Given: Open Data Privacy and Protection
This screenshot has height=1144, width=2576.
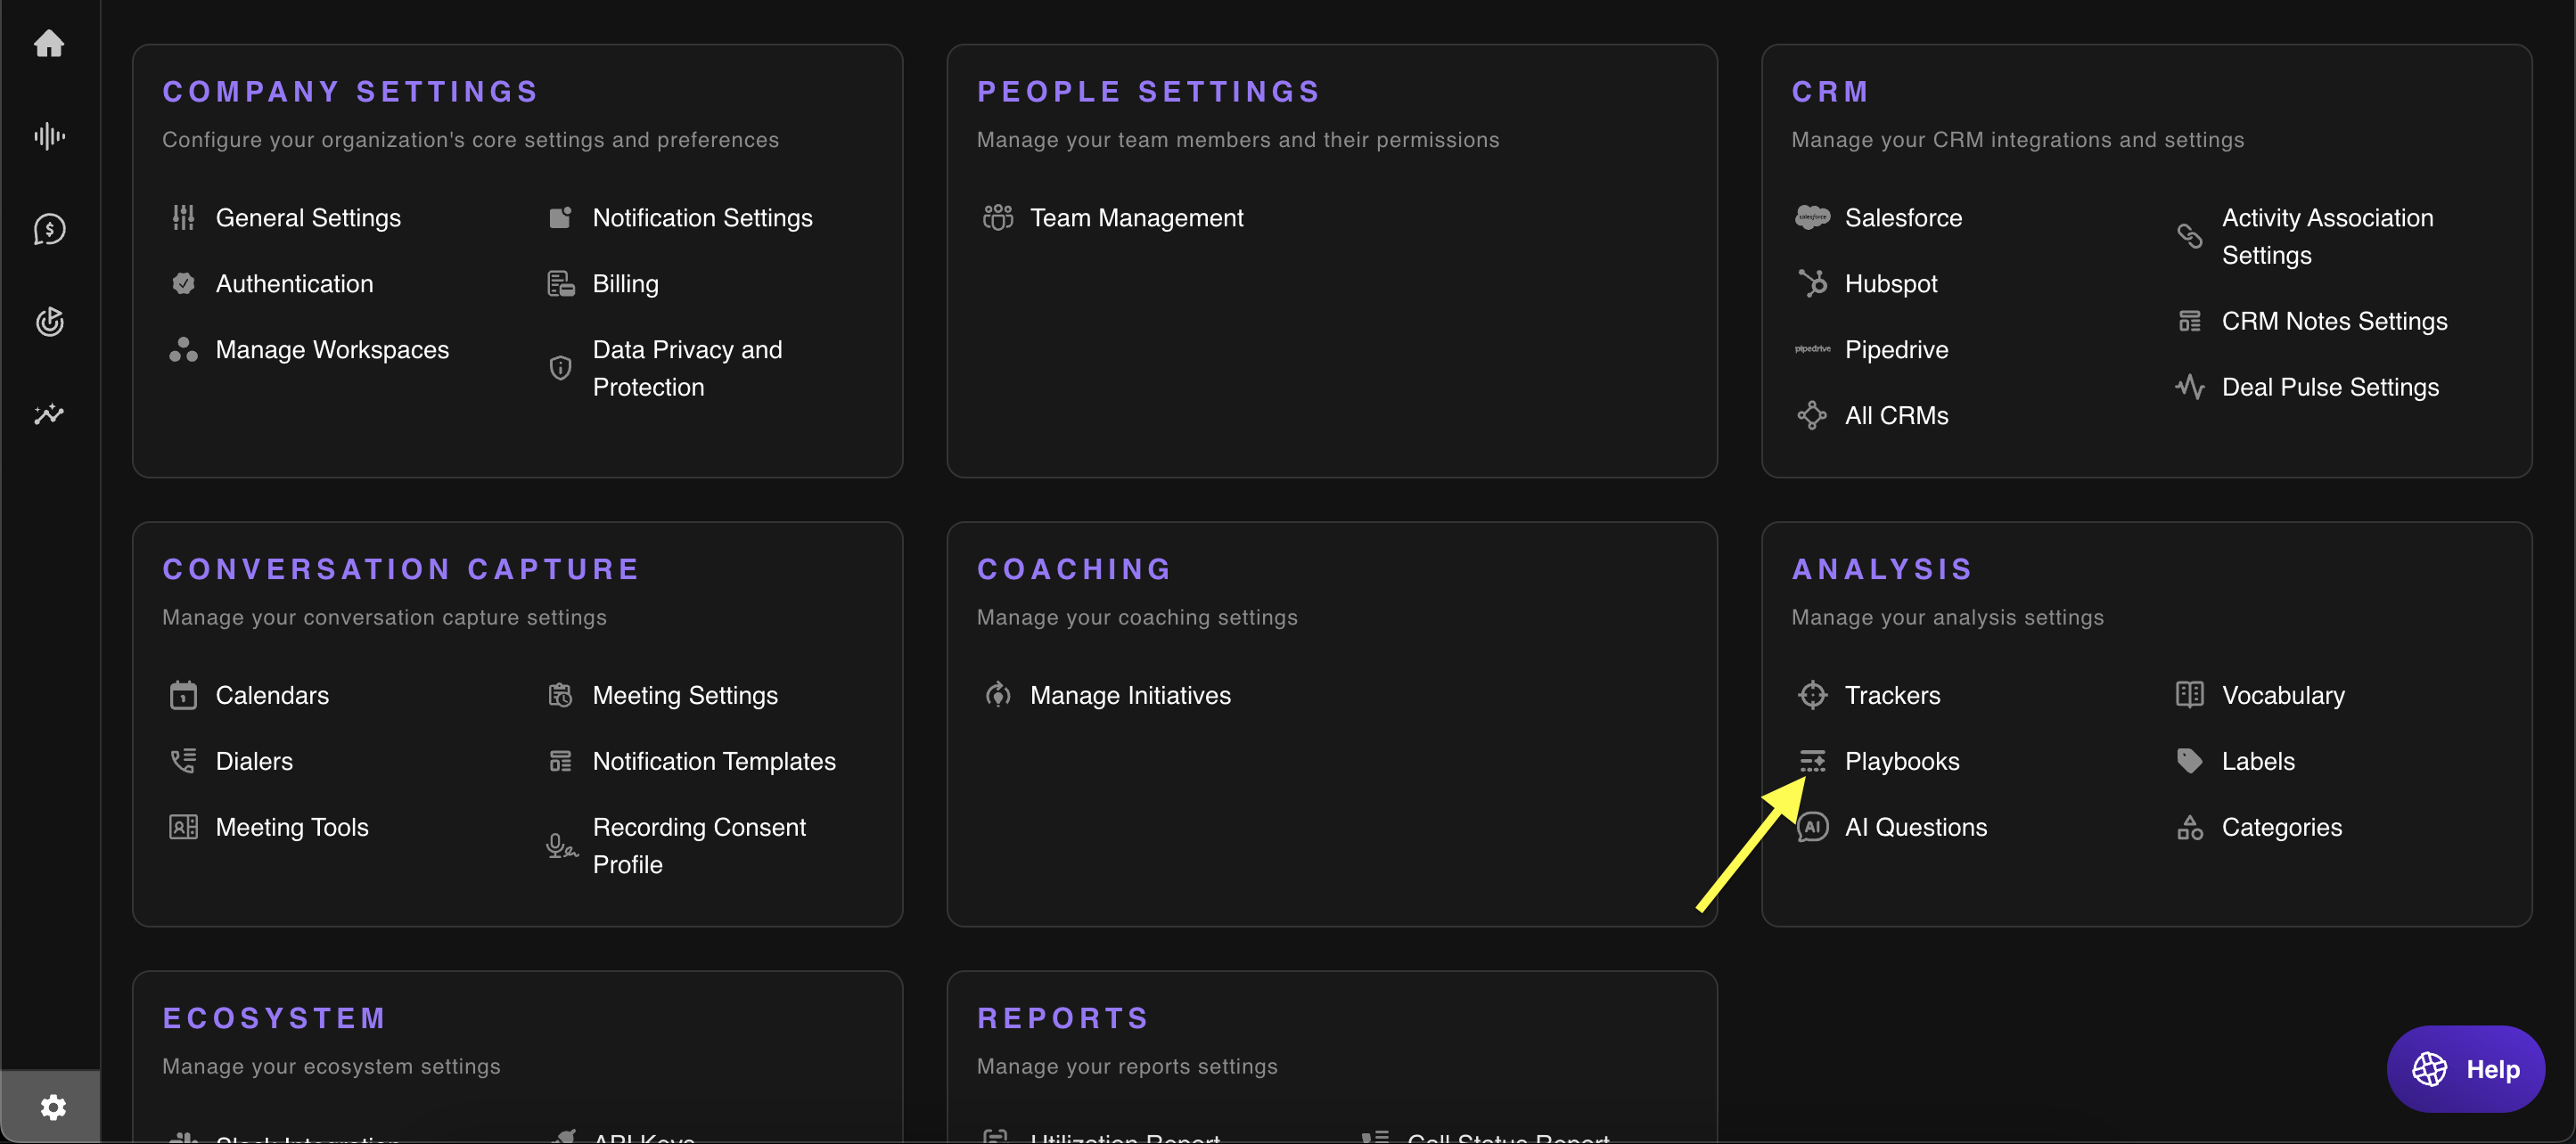Looking at the screenshot, I should coord(687,368).
